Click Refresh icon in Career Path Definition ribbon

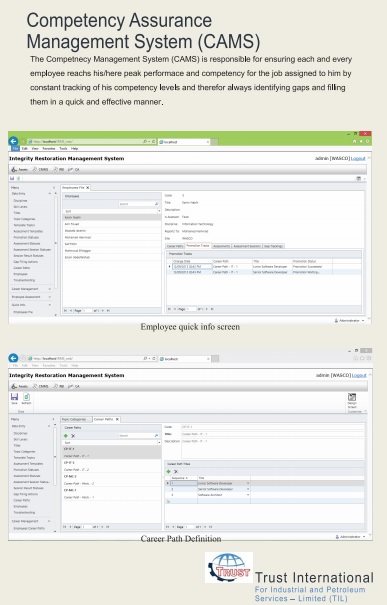(x=26, y=398)
